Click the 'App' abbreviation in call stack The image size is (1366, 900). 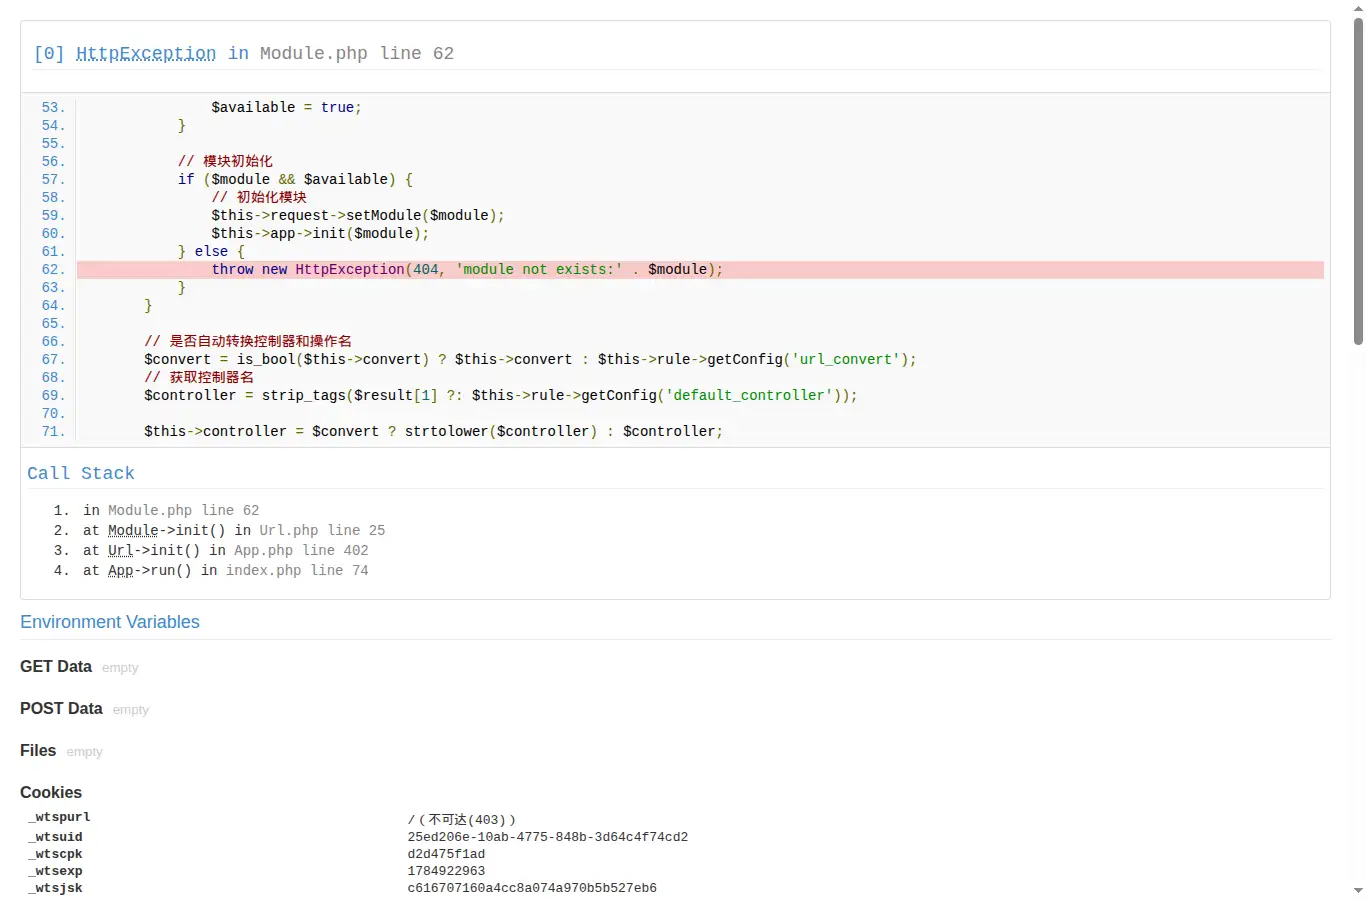tap(121, 570)
